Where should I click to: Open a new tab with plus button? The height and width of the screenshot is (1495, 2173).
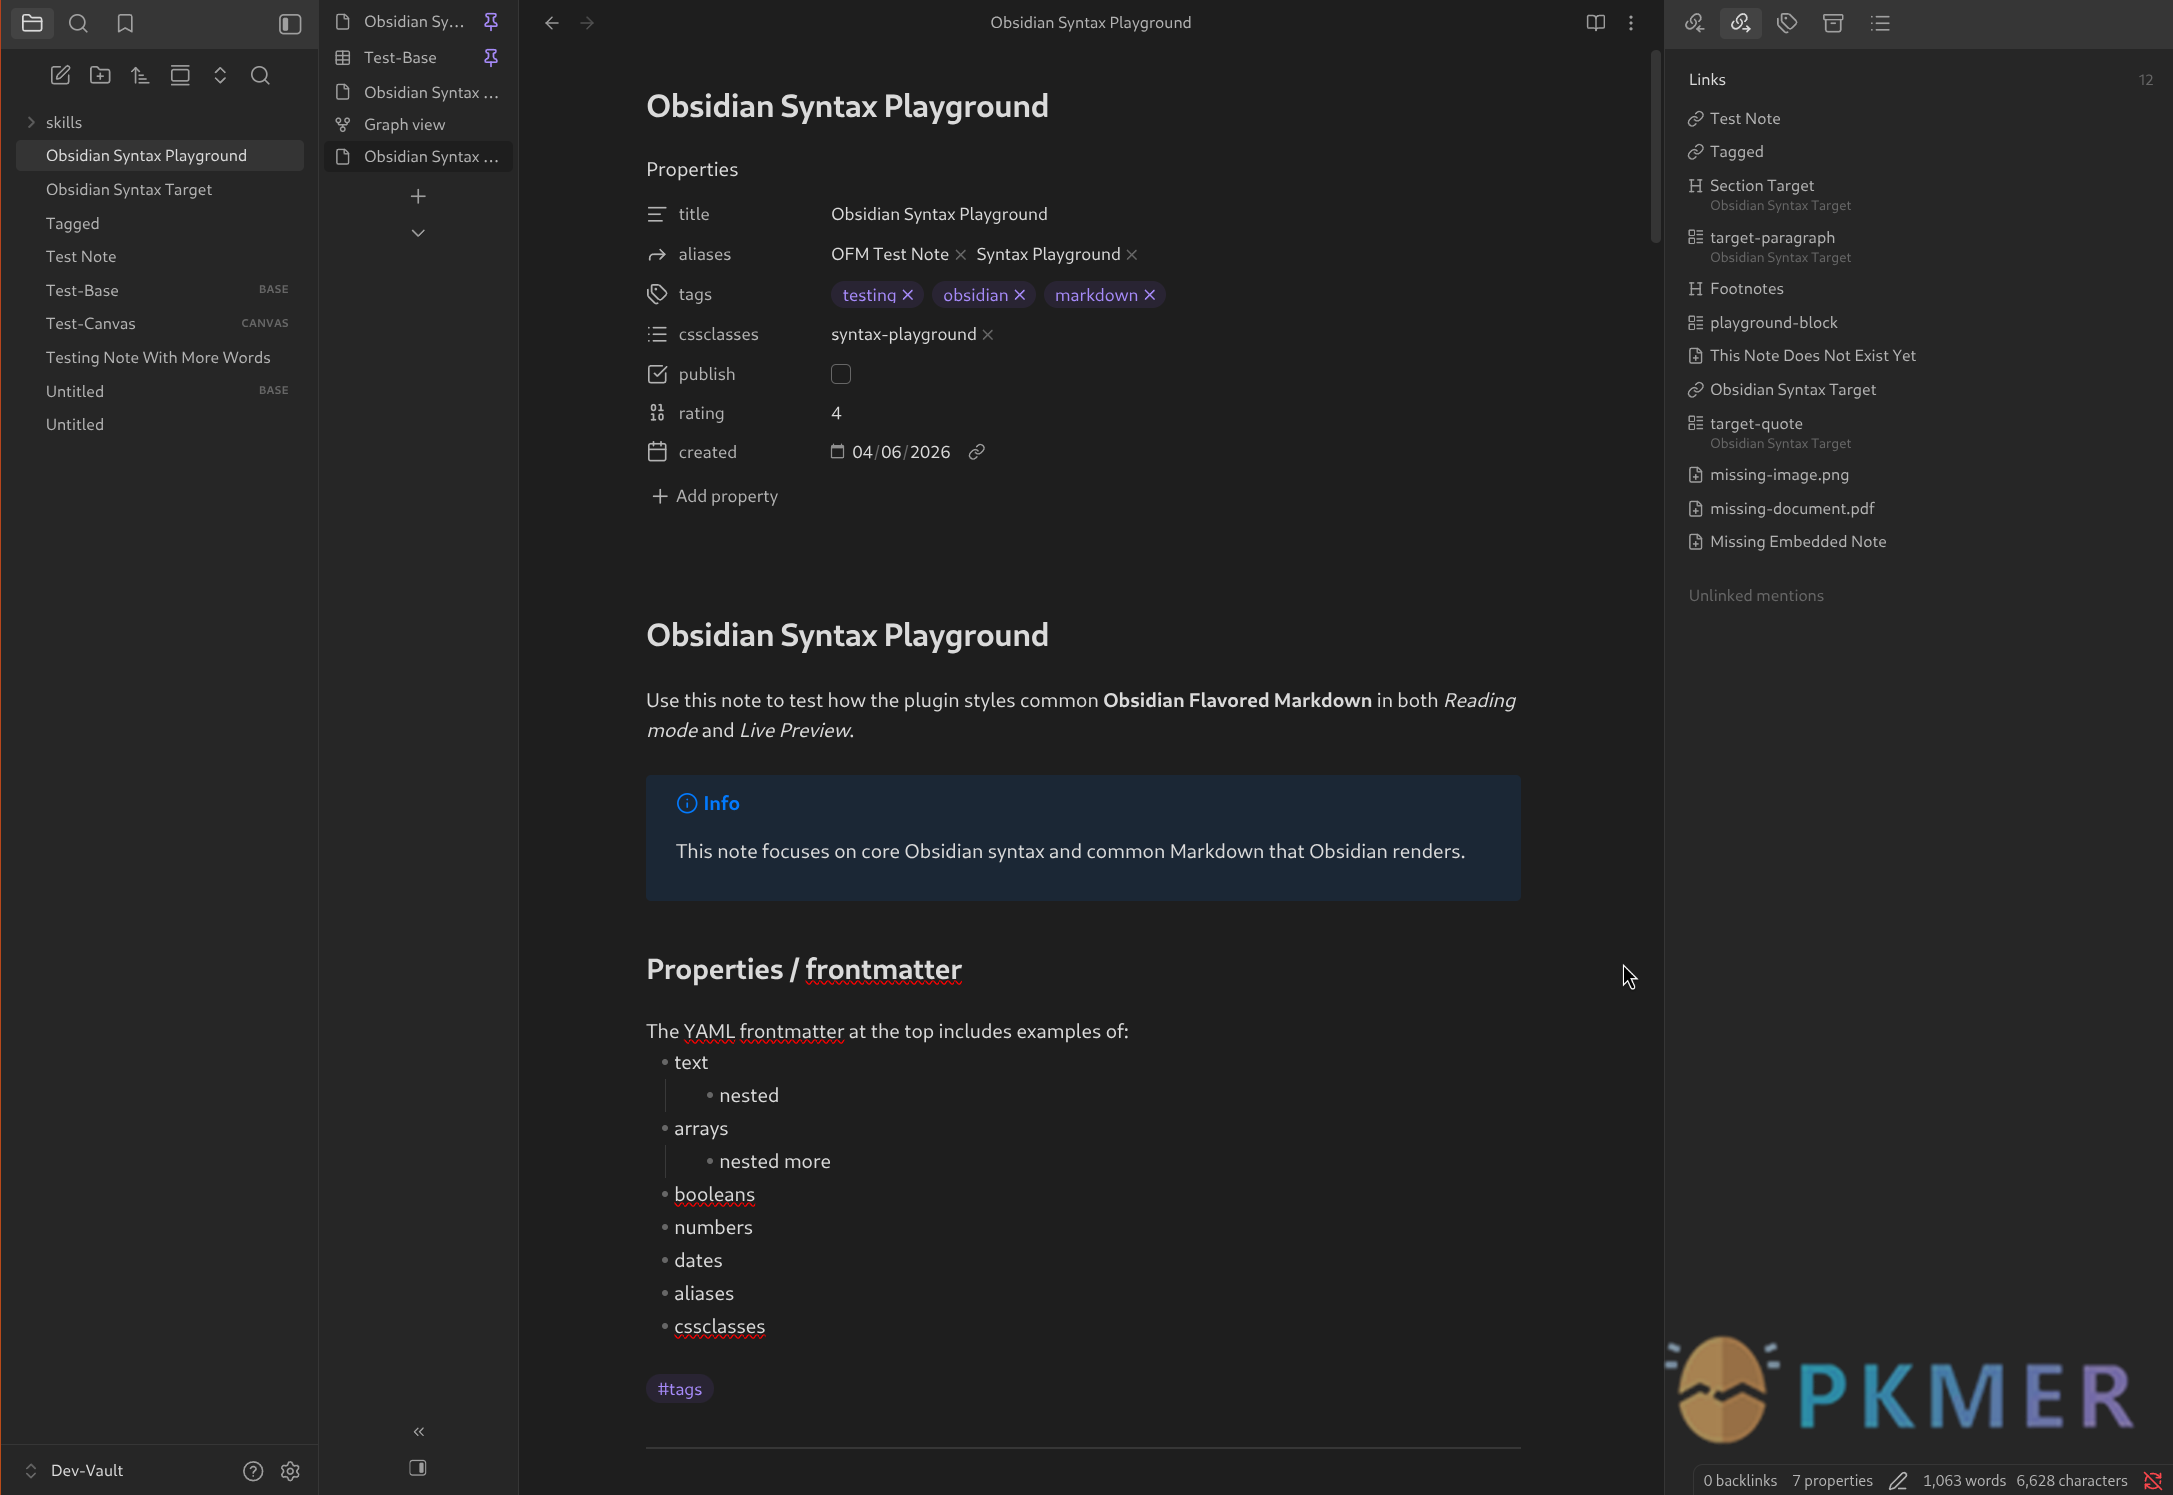(418, 196)
